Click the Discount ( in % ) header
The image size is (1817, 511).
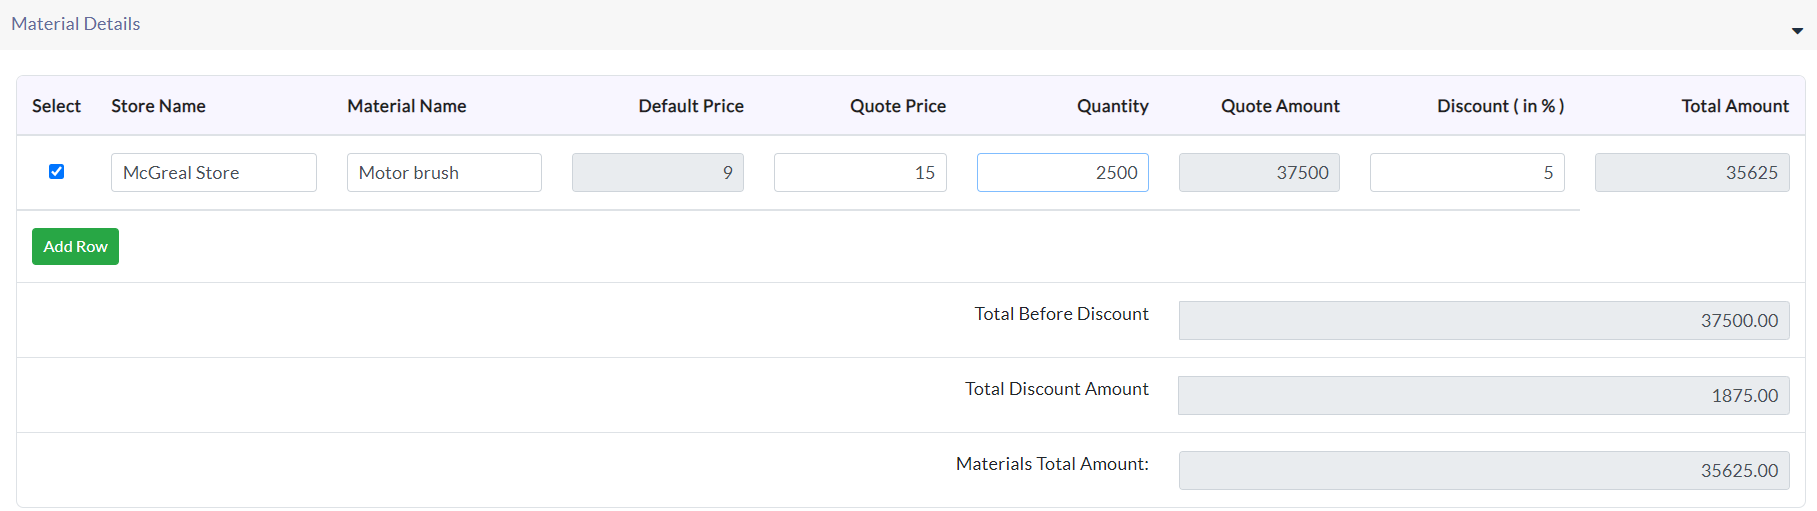click(1500, 106)
